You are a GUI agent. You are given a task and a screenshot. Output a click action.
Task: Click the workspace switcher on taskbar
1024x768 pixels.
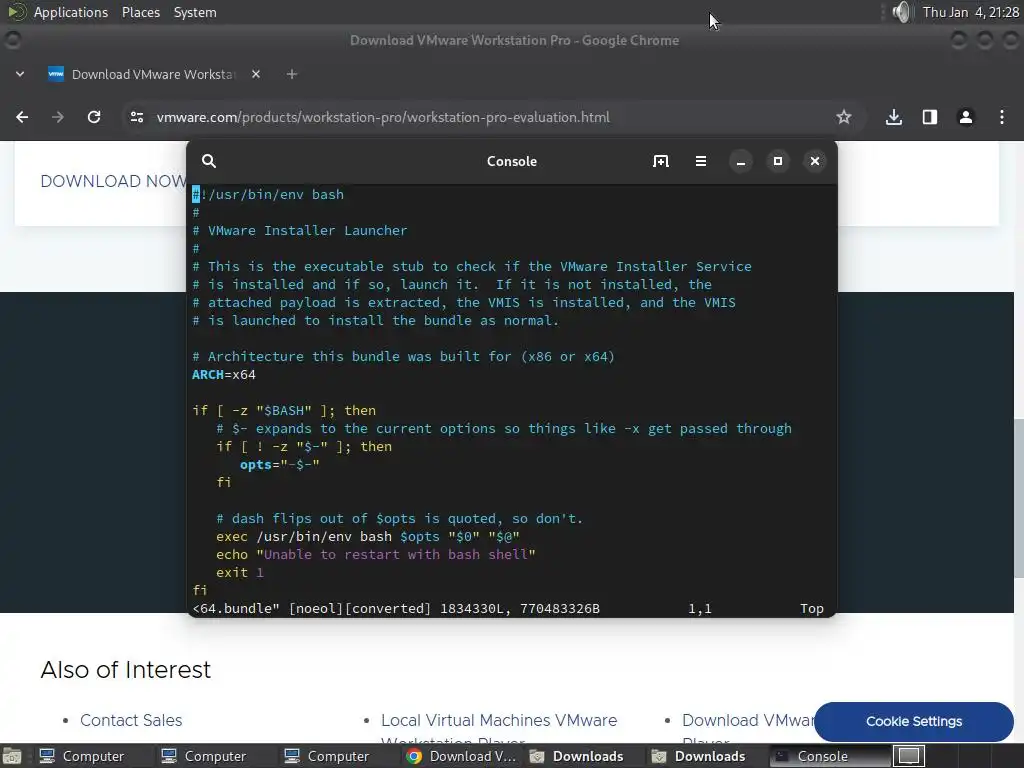click(x=908, y=756)
